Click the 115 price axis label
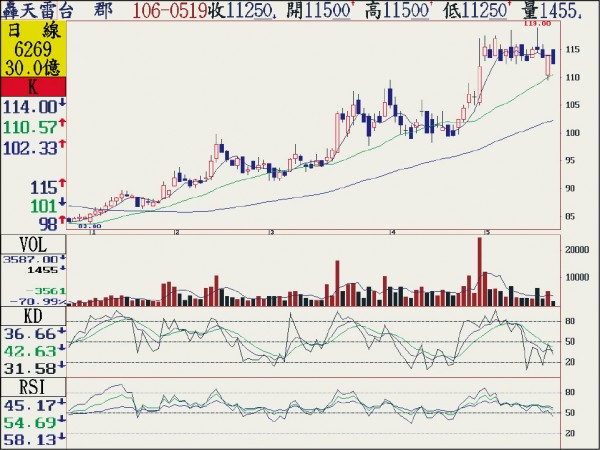Viewport: 600px width, 450px height. (x=572, y=49)
